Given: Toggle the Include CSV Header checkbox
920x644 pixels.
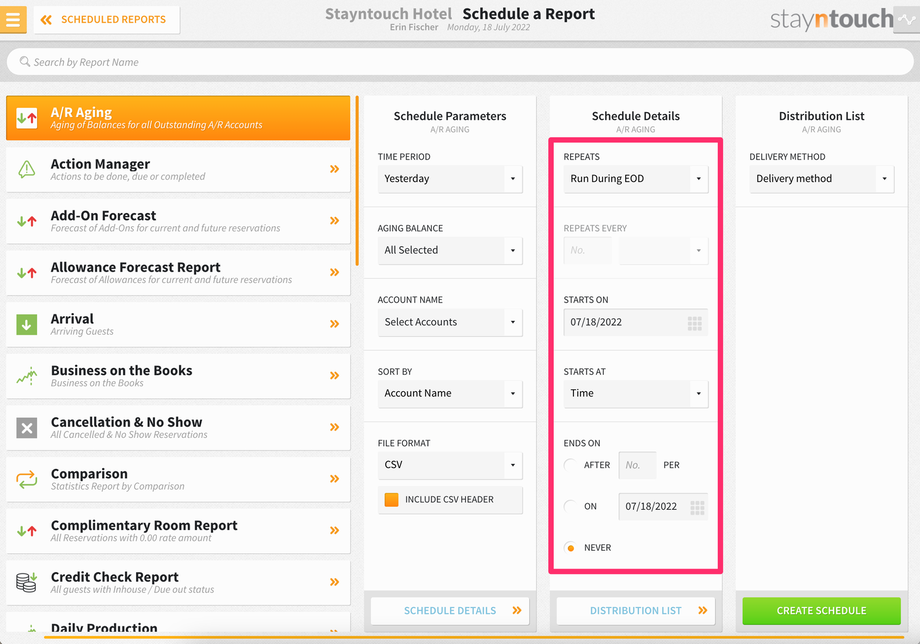Looking at the screenshot, I should [391, 500].
